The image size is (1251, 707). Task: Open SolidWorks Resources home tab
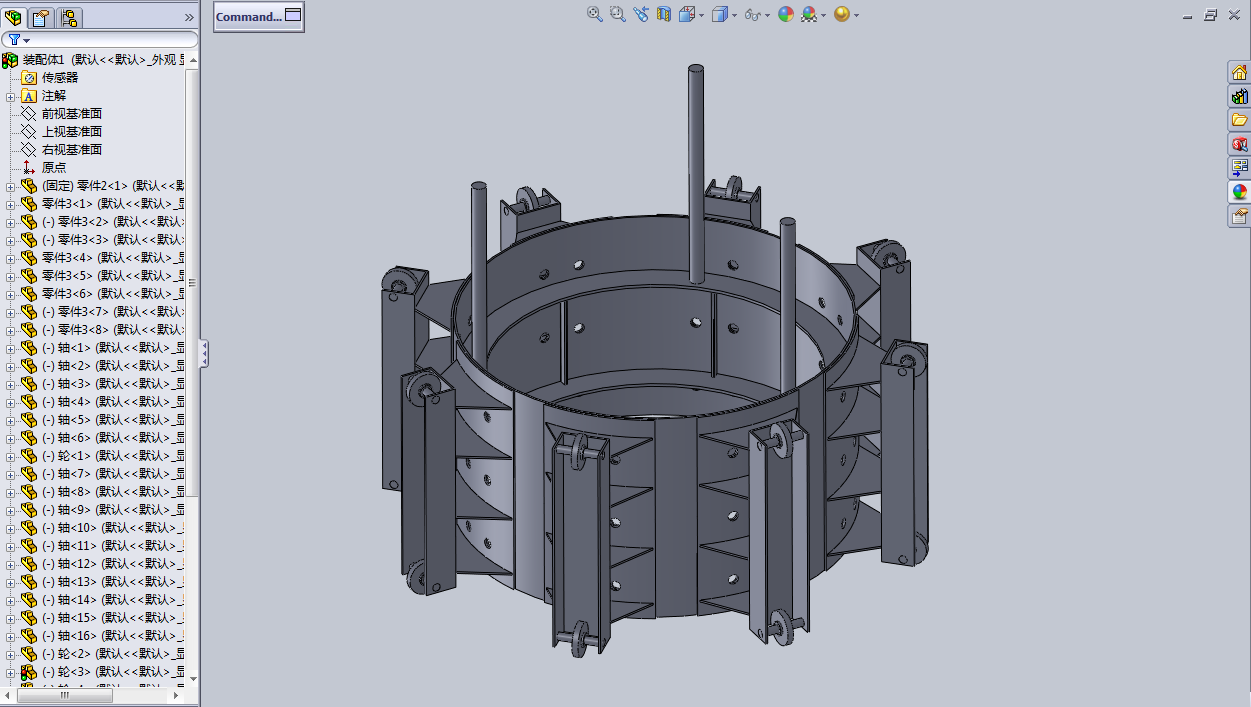click(1240, 72)
